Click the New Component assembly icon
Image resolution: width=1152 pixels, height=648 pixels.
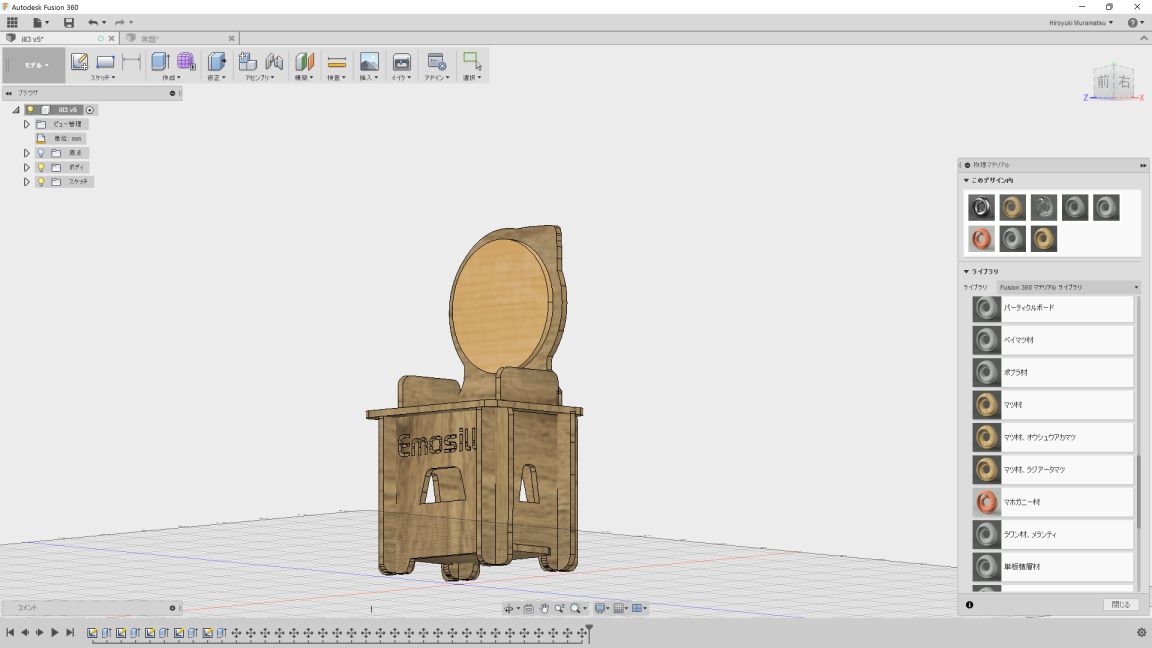[248, 62]
